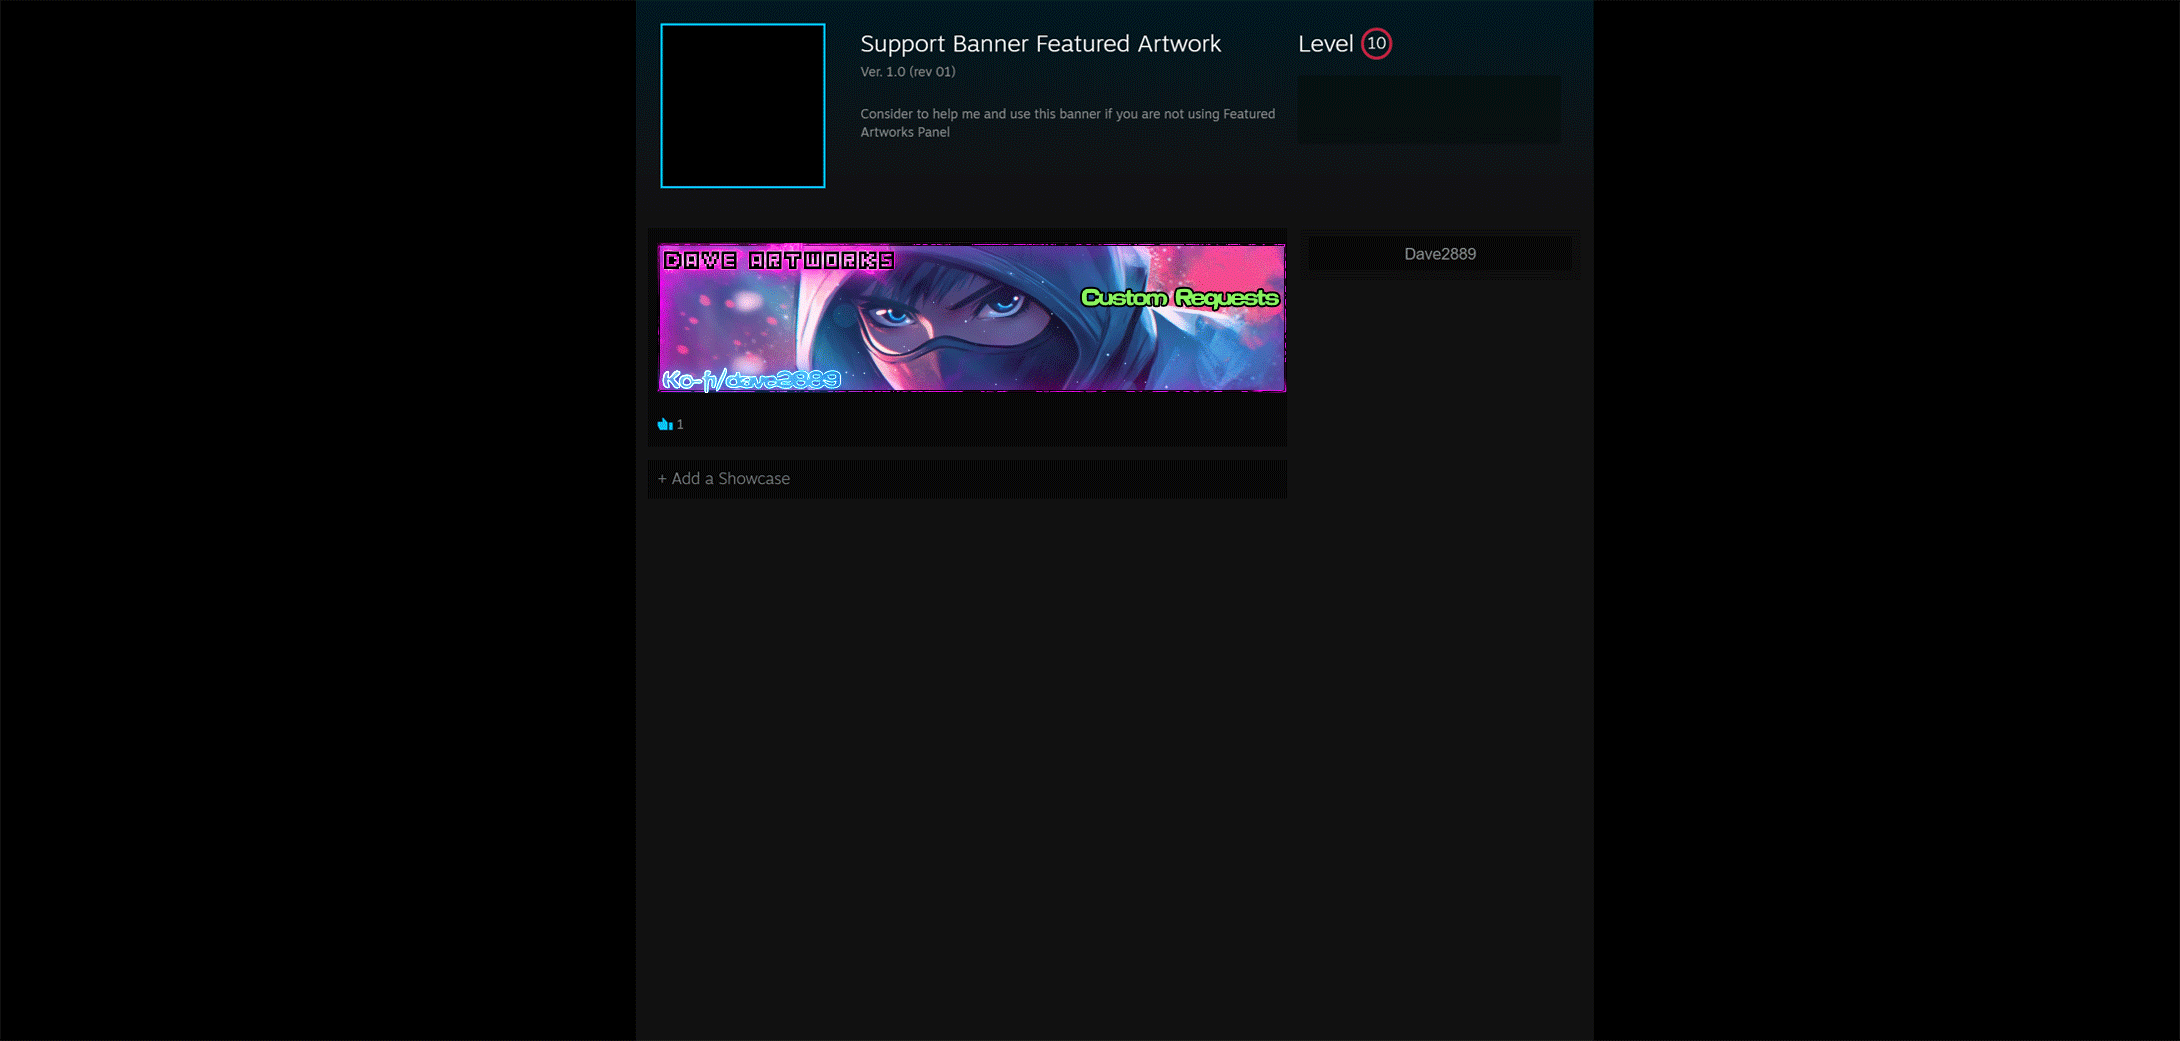Click the Ver. 1.0 (rev 01) text

click(x=908, y=72)
